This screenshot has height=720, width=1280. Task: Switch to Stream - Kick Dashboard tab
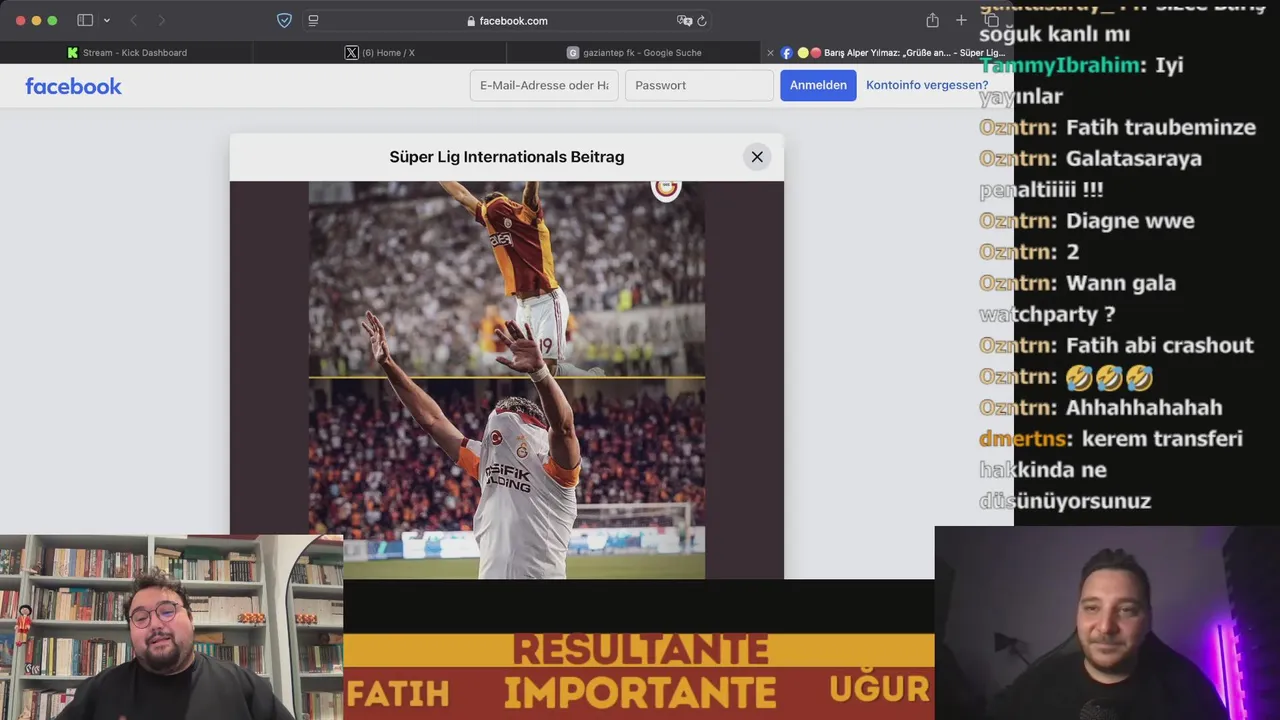pos(127,52)
